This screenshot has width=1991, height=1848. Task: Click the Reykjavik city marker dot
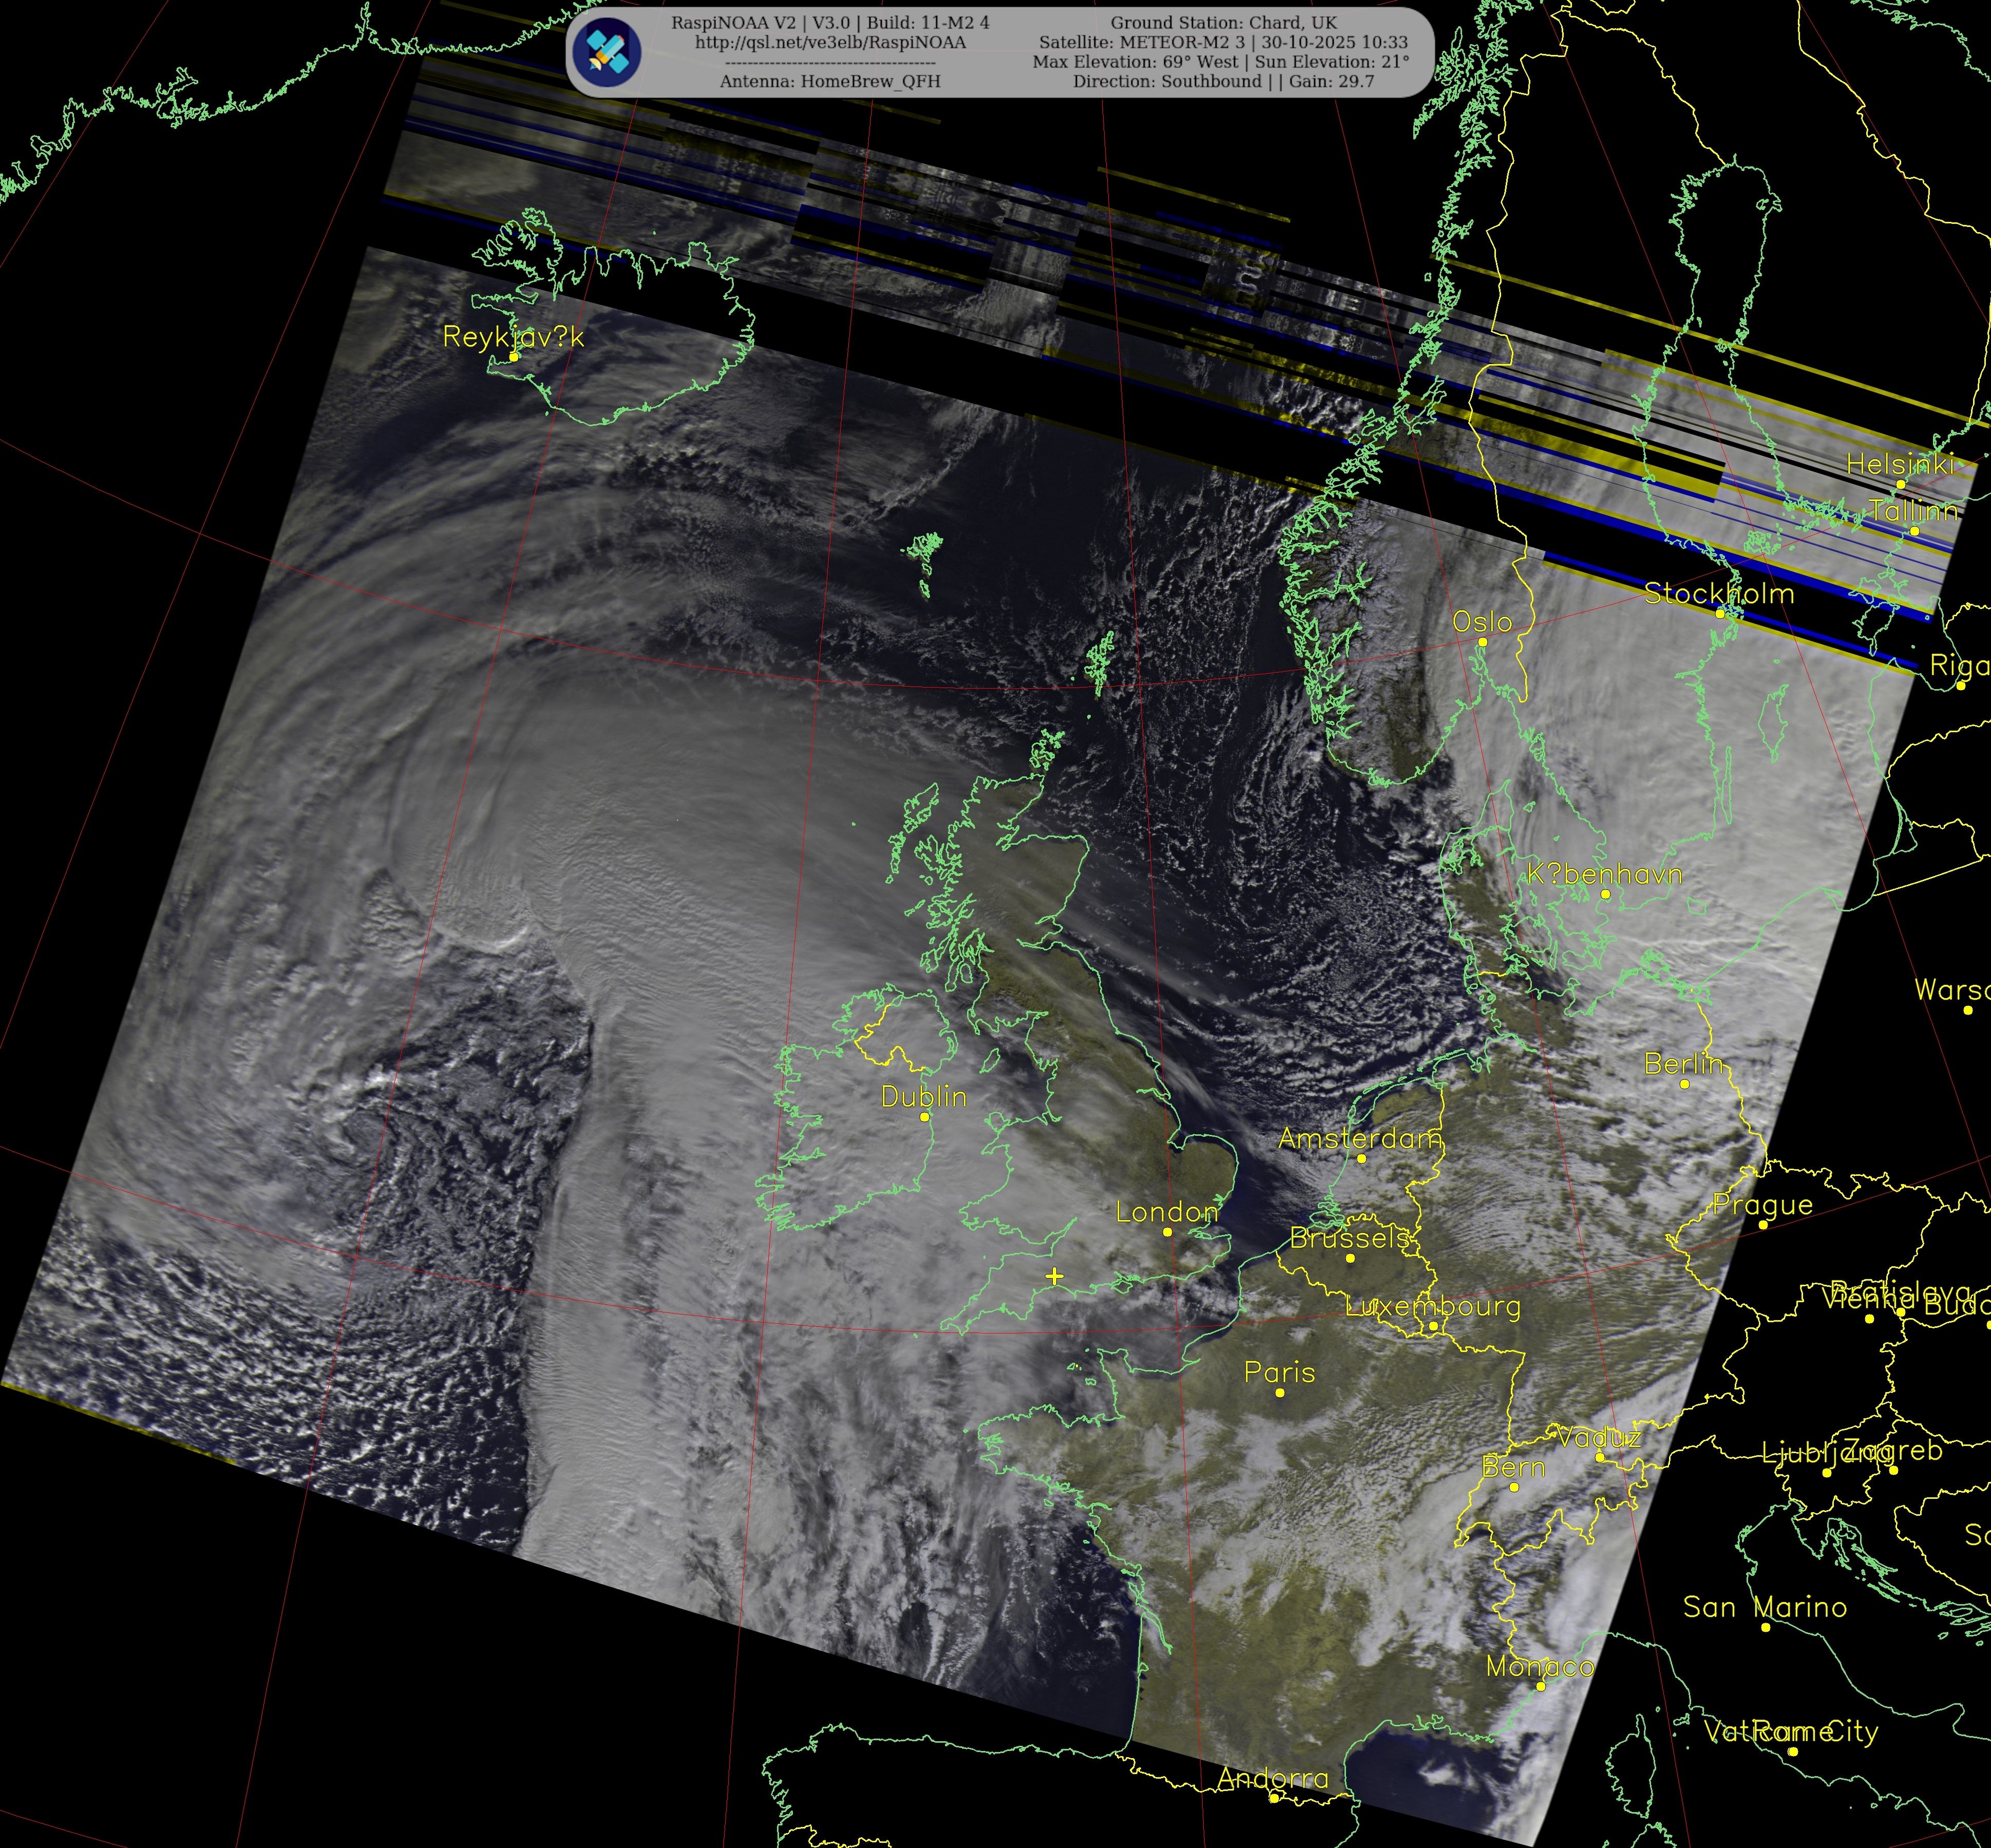pos(513,357)
